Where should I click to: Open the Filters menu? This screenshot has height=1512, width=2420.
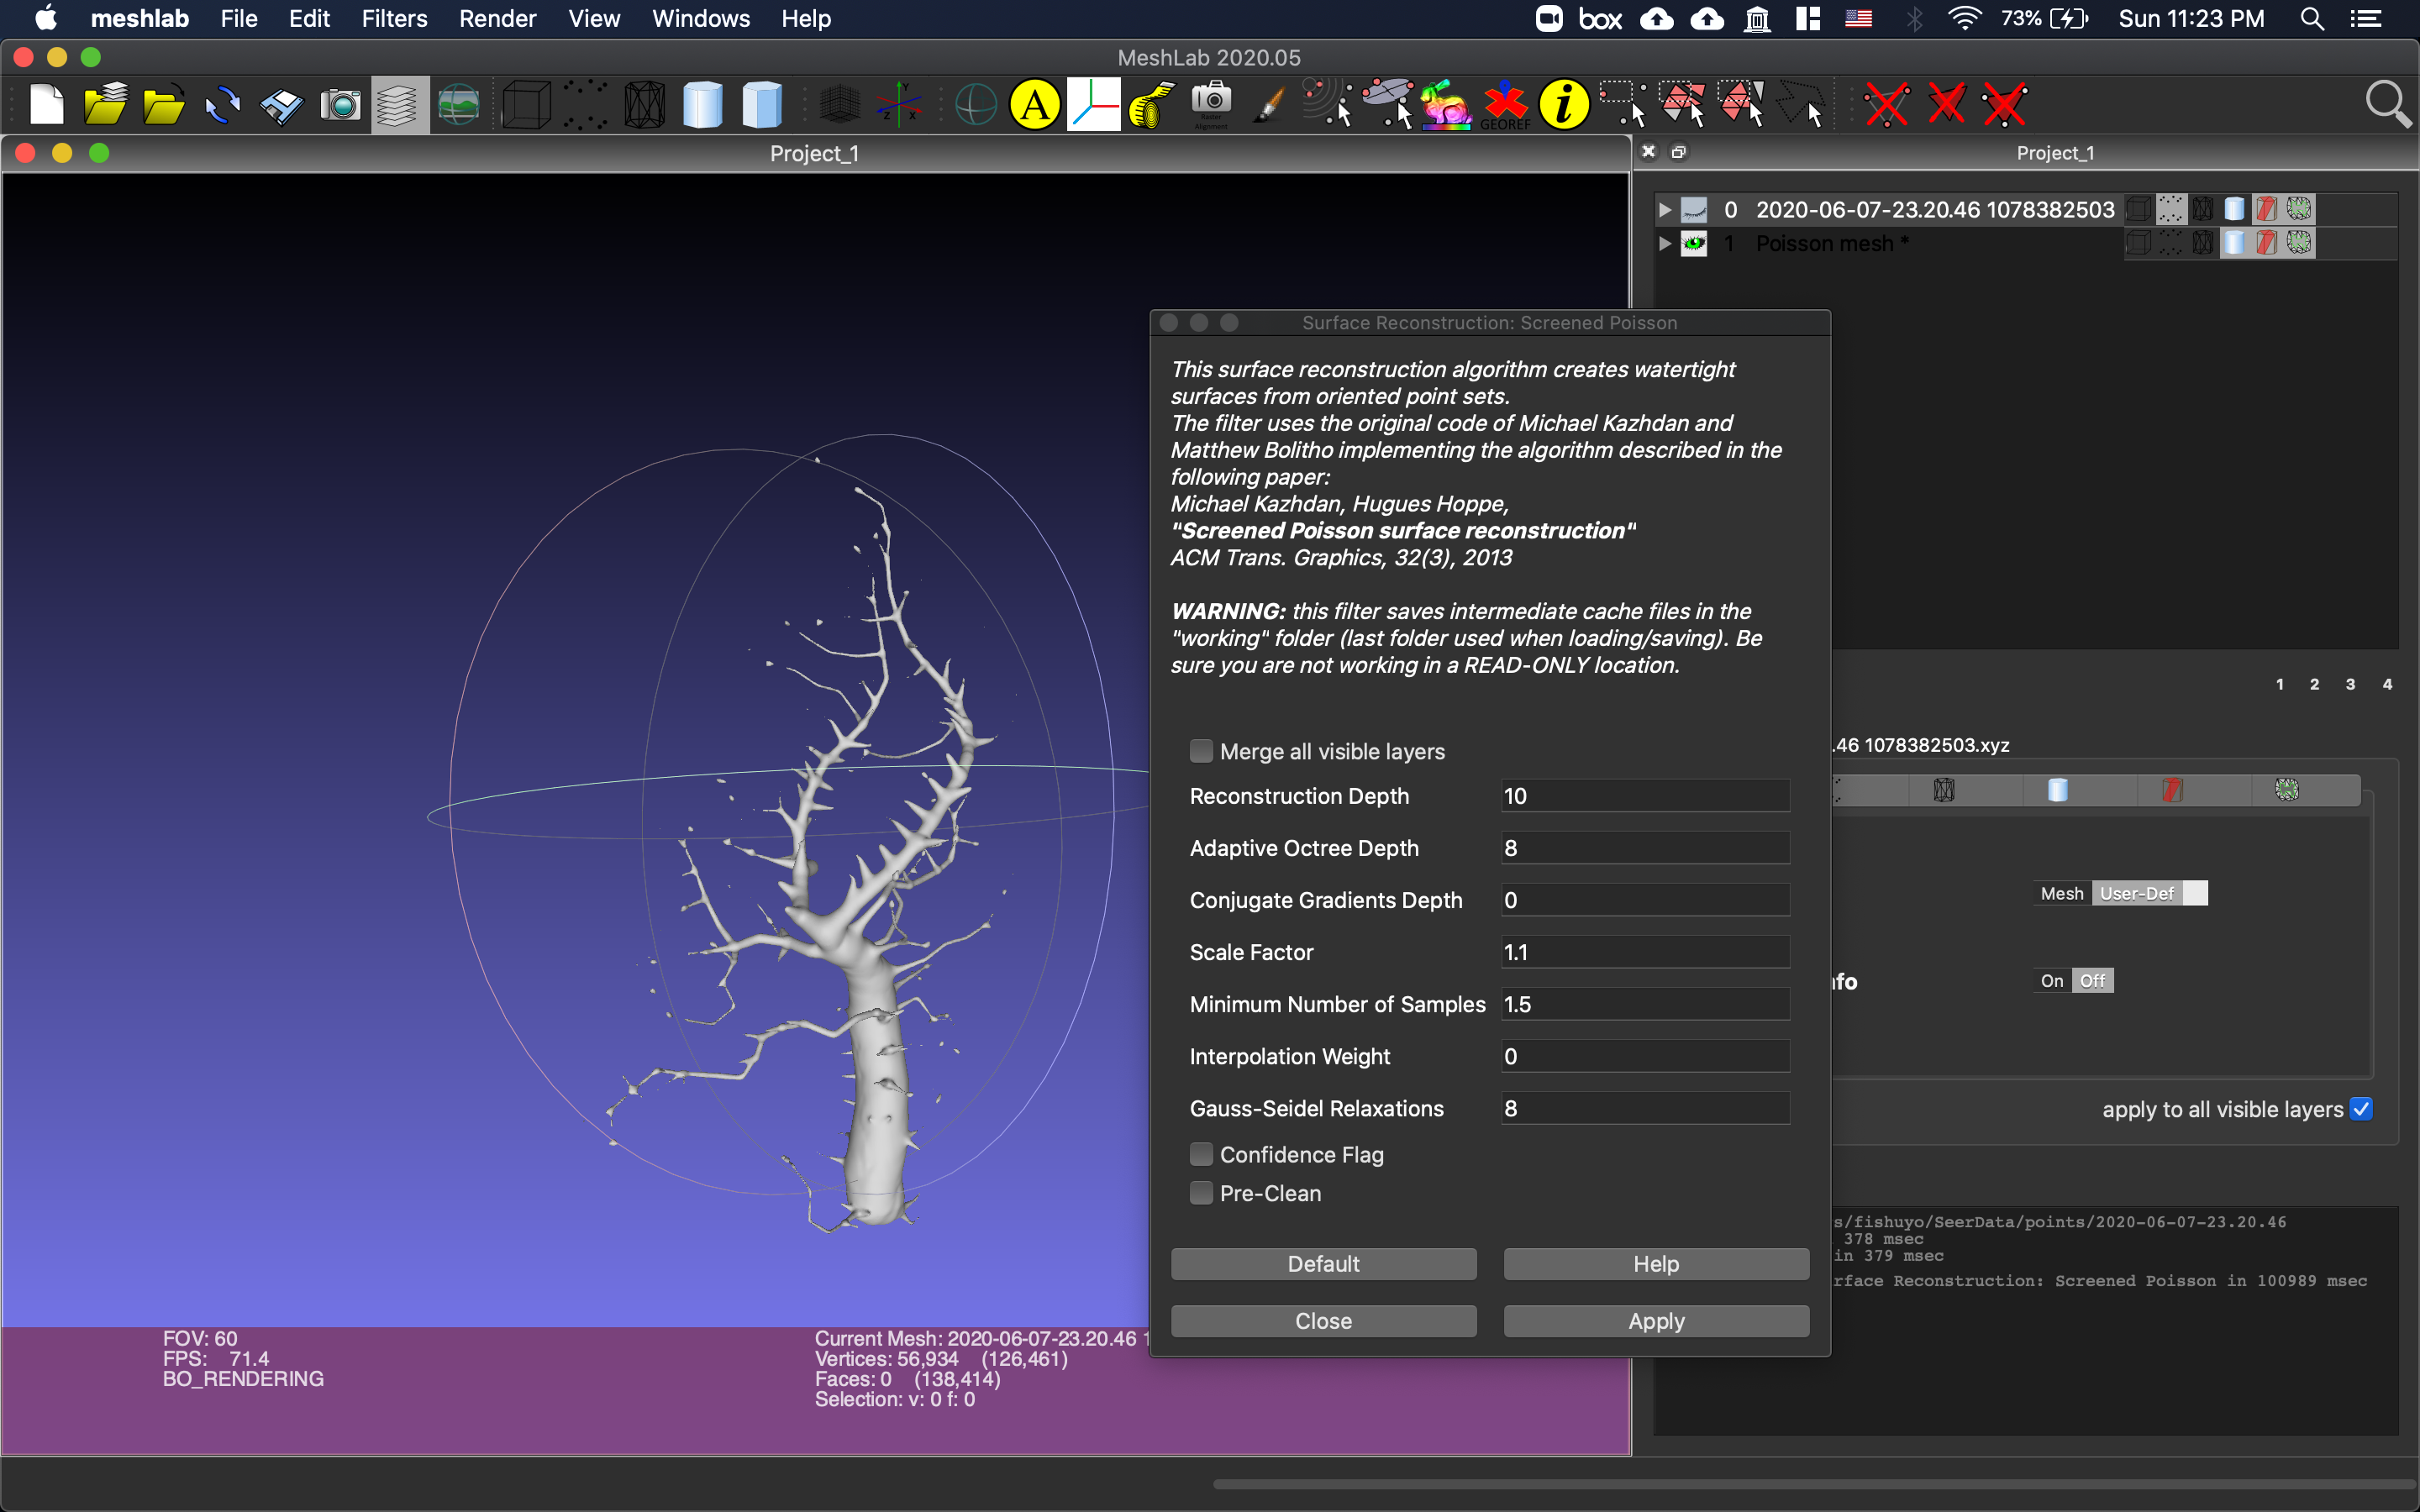point(394,18)
